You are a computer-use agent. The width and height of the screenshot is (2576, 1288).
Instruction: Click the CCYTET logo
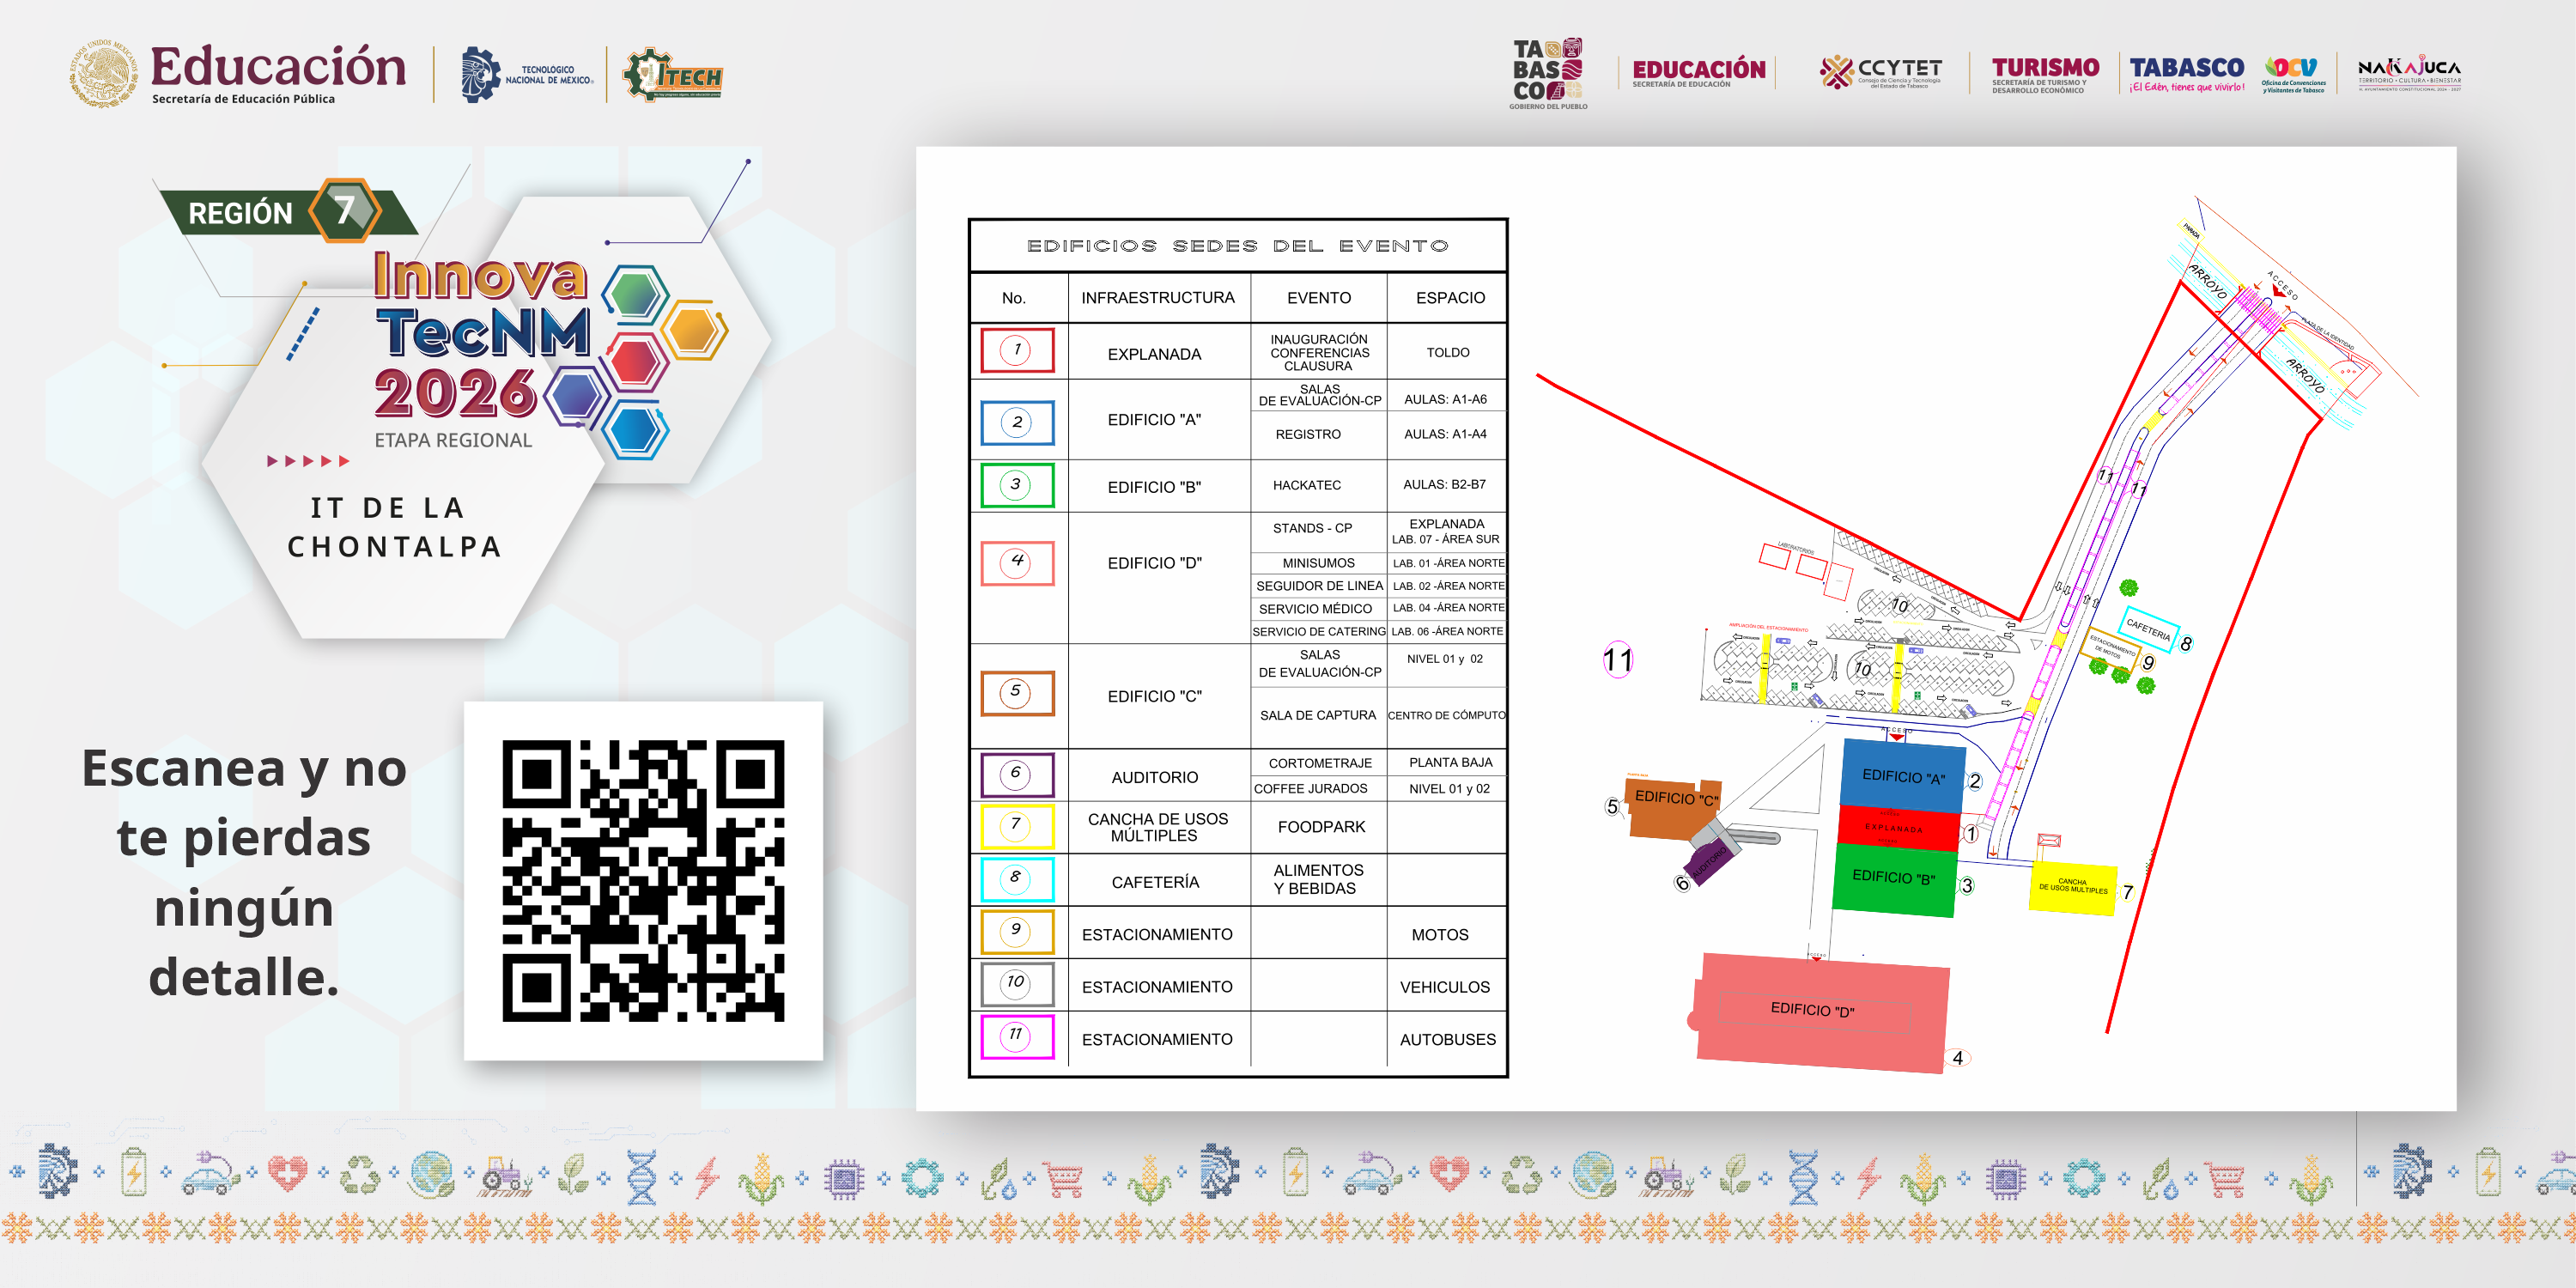1880,73
